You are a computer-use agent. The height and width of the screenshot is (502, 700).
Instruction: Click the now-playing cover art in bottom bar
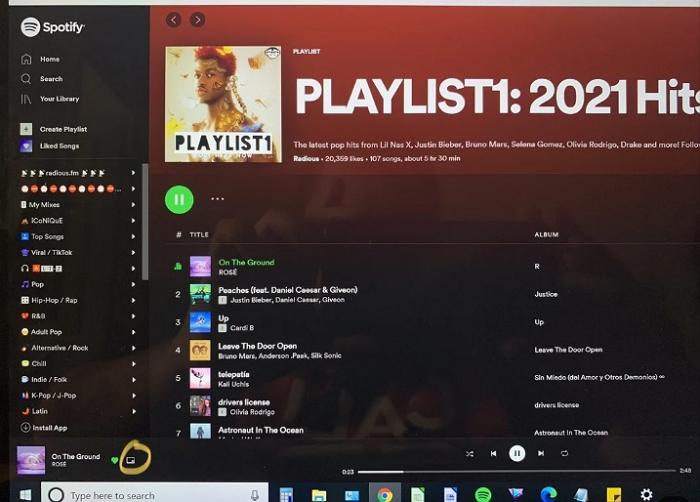click(x=31, y=460)
